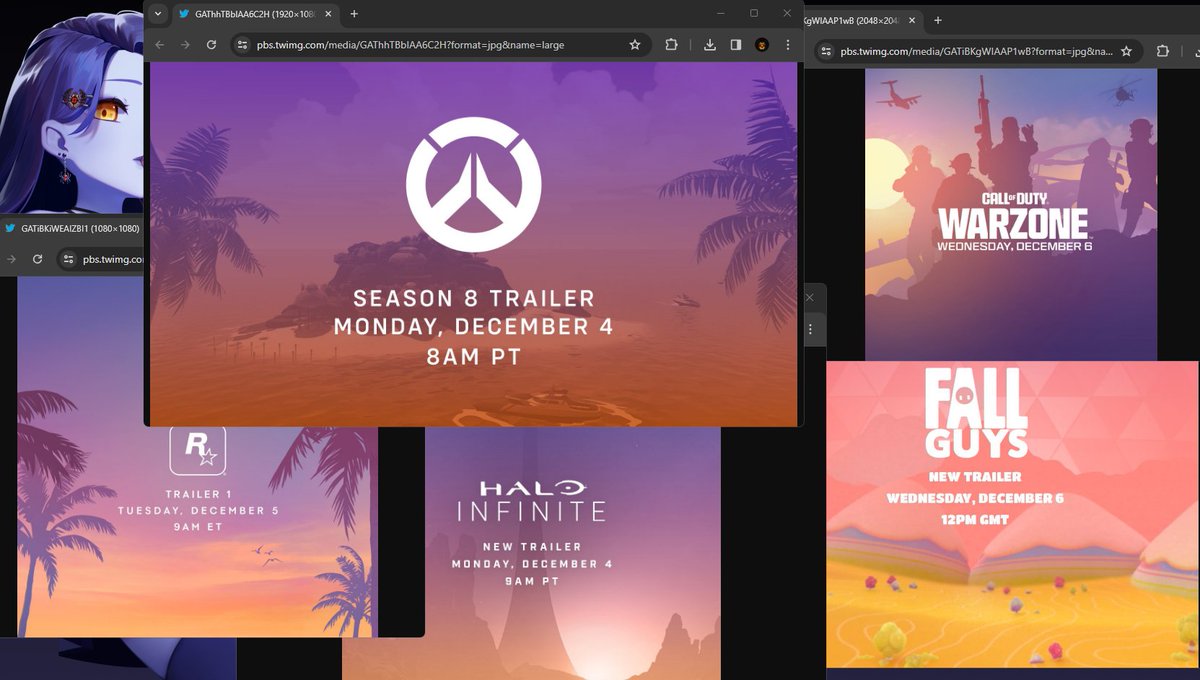Click the left Rockstar window's address bar
Viewport: 1200px width, 680px height.
(100, 259)
